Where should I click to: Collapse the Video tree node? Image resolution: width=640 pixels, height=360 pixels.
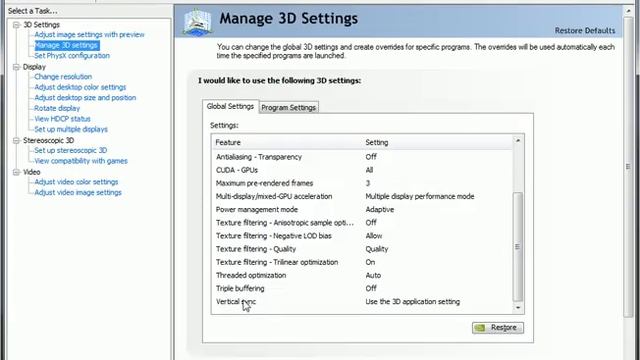point(16,172)
